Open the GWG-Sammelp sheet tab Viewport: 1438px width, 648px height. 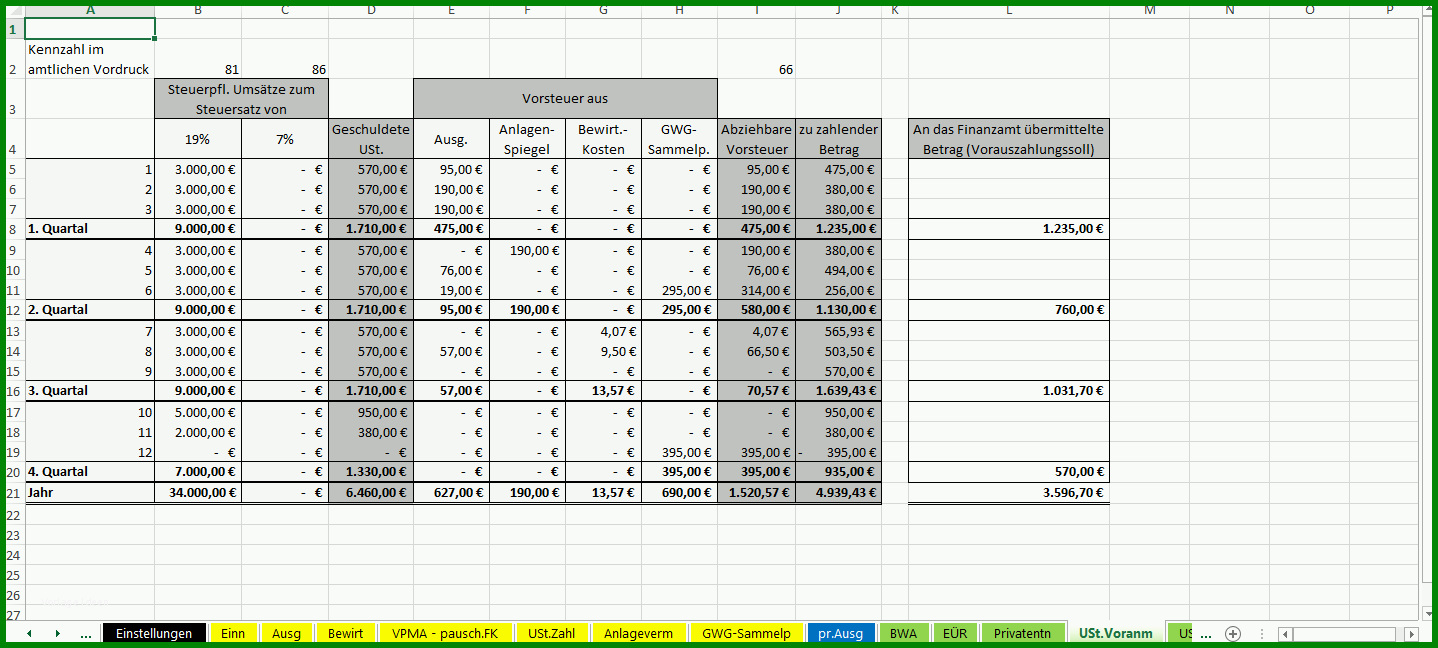coord(746,633)
